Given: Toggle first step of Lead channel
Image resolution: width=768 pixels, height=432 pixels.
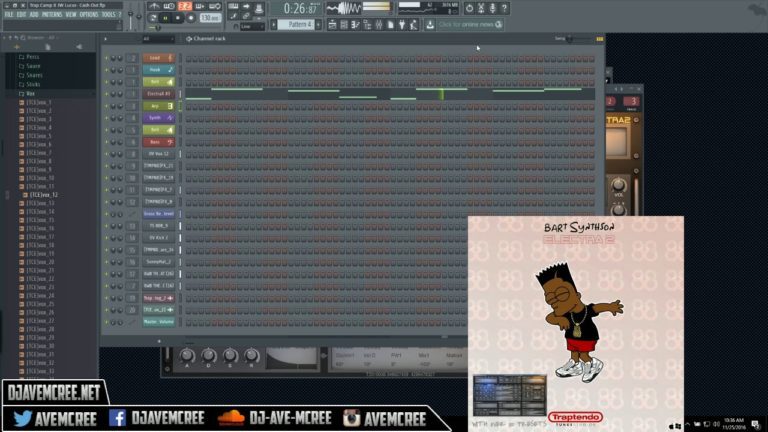Looking at the screenshot, I should pyautogui.click(x=189, y=58).
